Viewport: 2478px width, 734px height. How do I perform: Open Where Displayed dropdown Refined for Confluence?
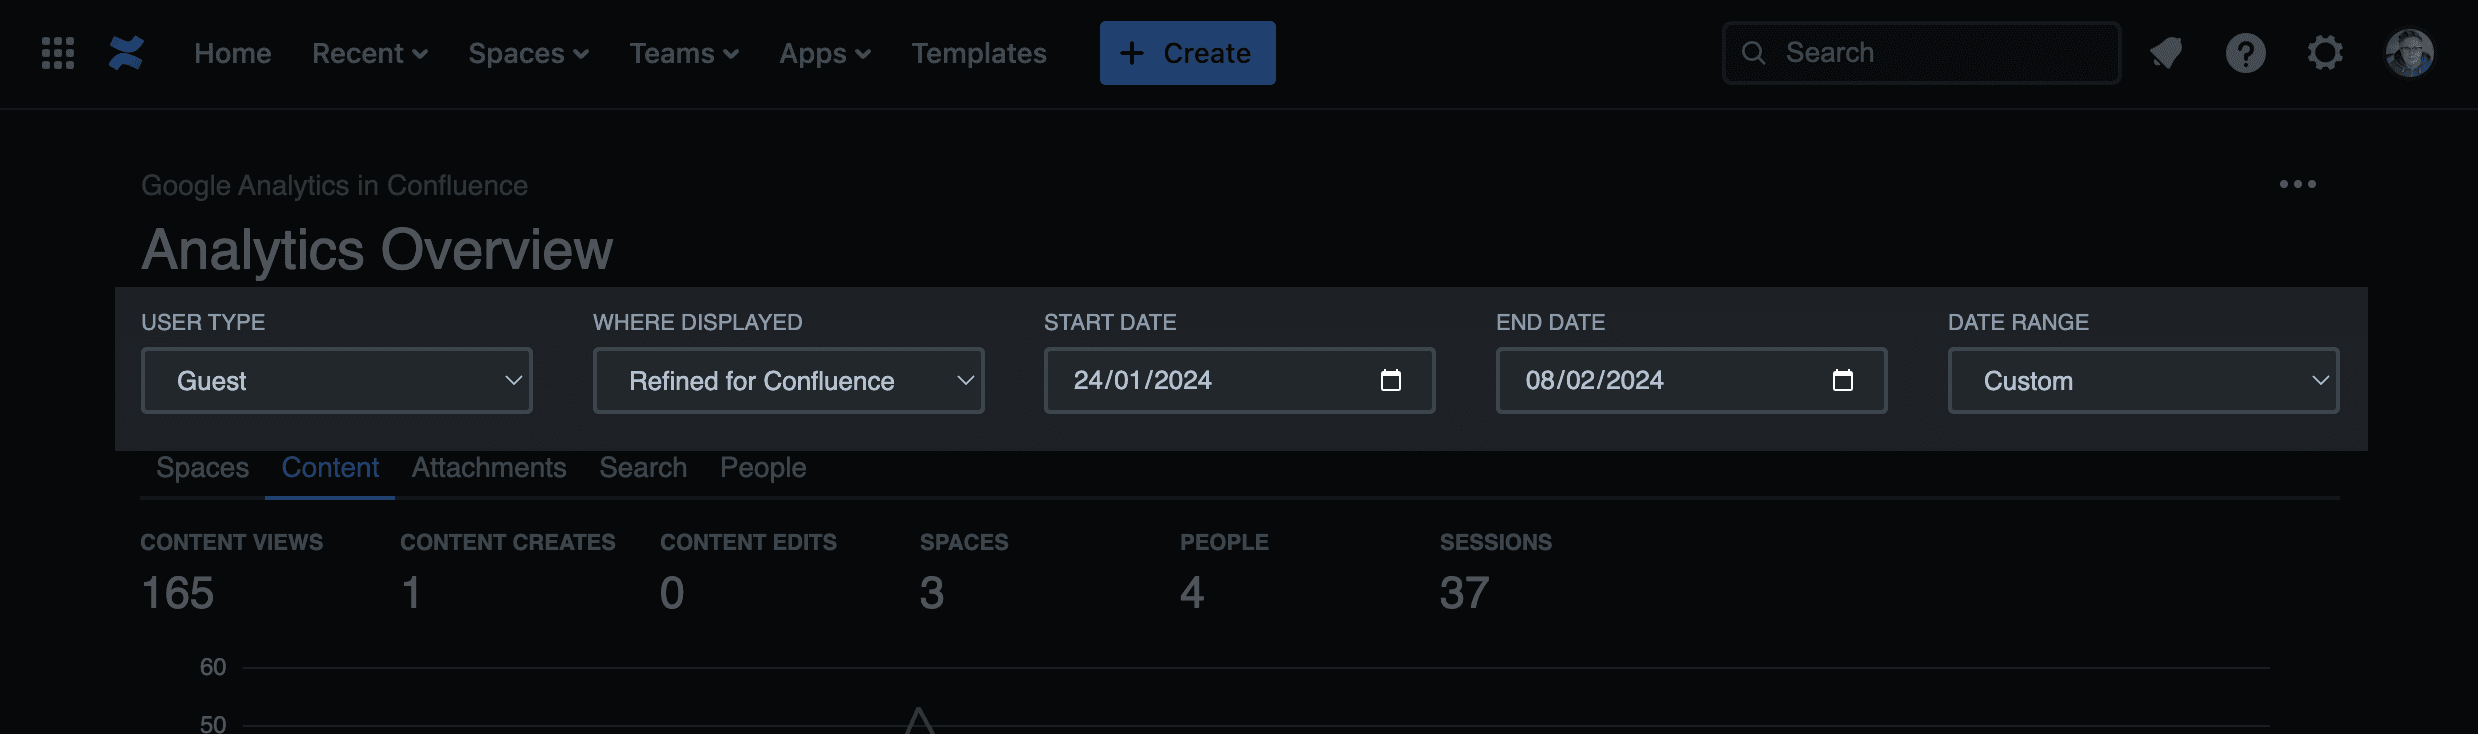click(789, 380)
